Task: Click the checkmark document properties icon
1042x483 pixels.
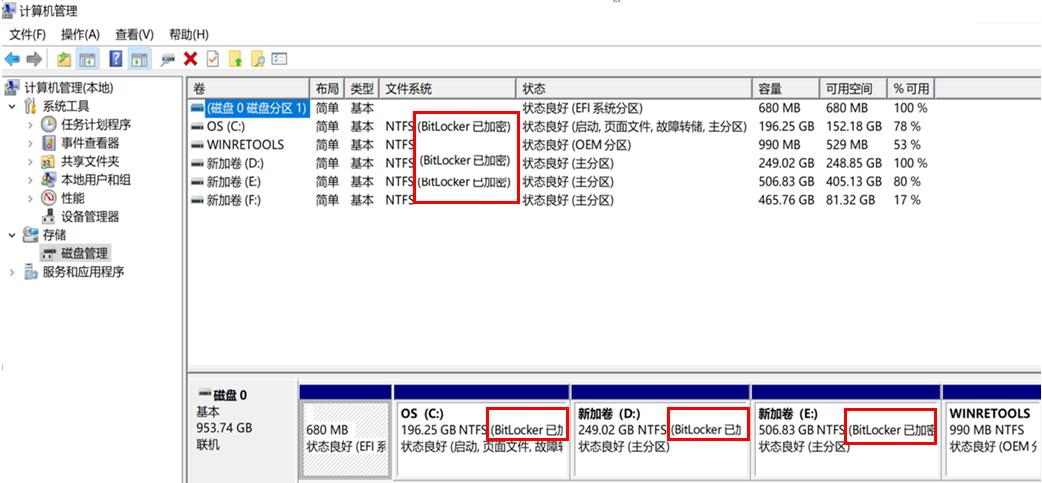Action: (213, 59)
